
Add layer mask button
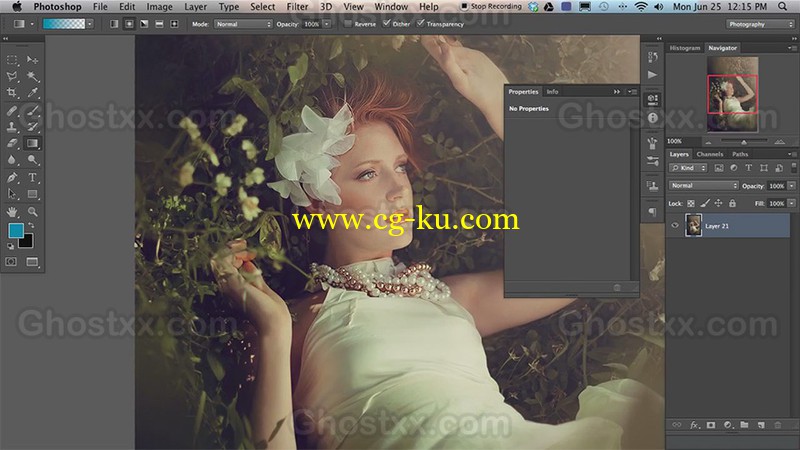711,424
